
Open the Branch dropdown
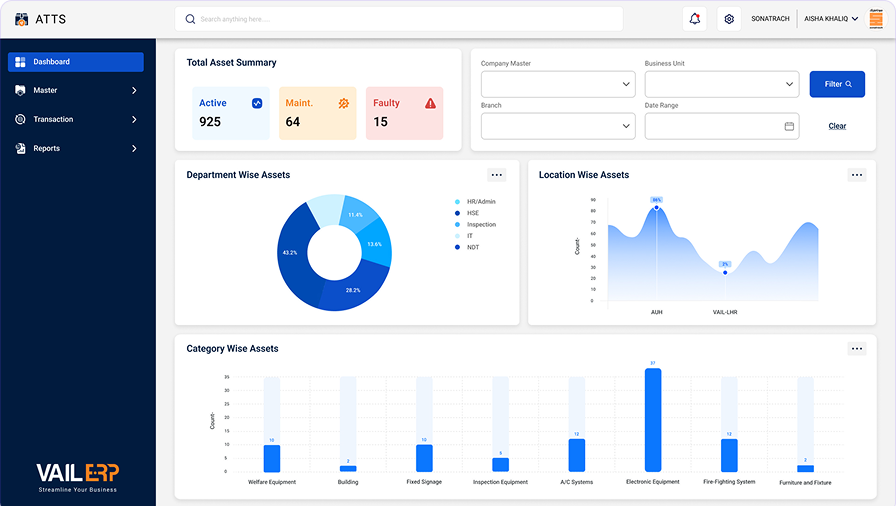pyautogui.click(x=558, y=126)
